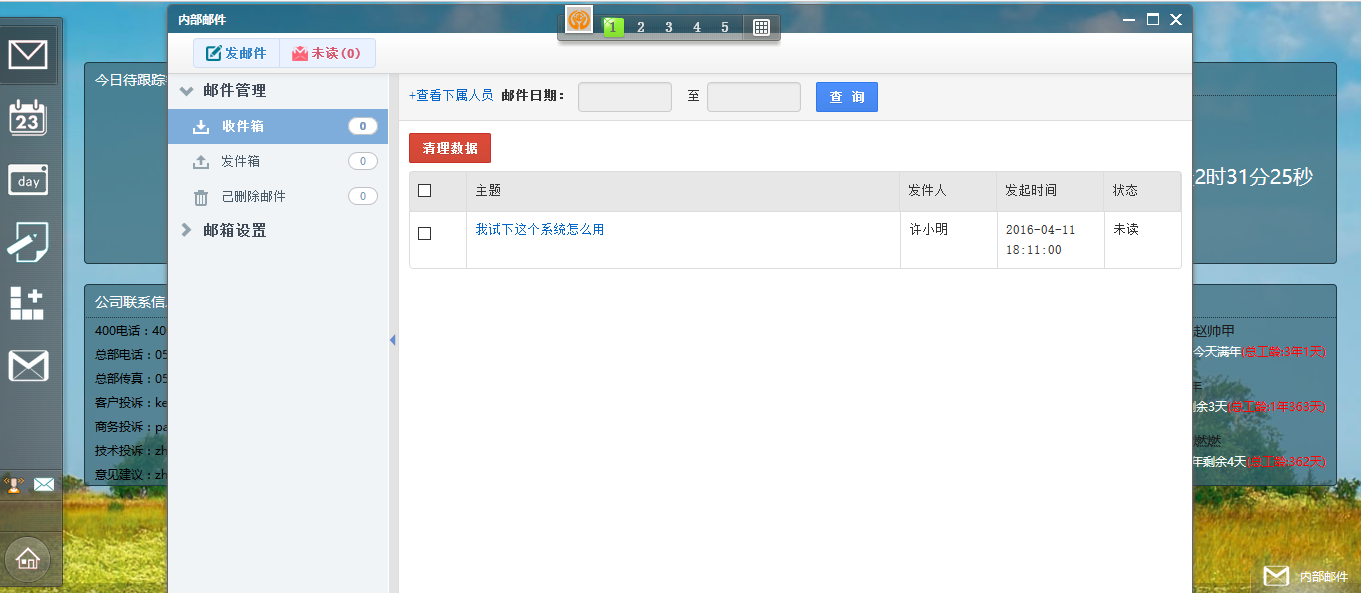1361x593 pixels.
Task: Collapse the 邮件管理 section
Action: (x=186, y=90)
